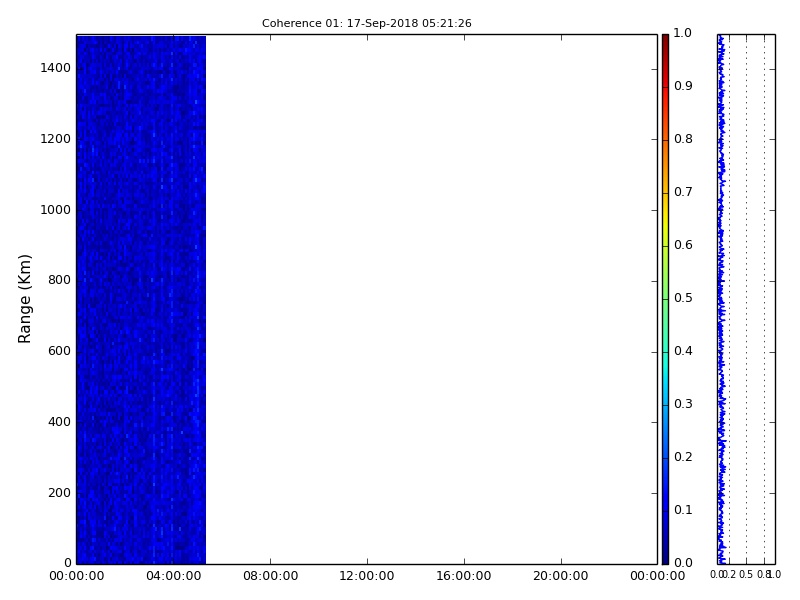
Task: Click the colorbar 0.1 label
Action: coord(683,510)
